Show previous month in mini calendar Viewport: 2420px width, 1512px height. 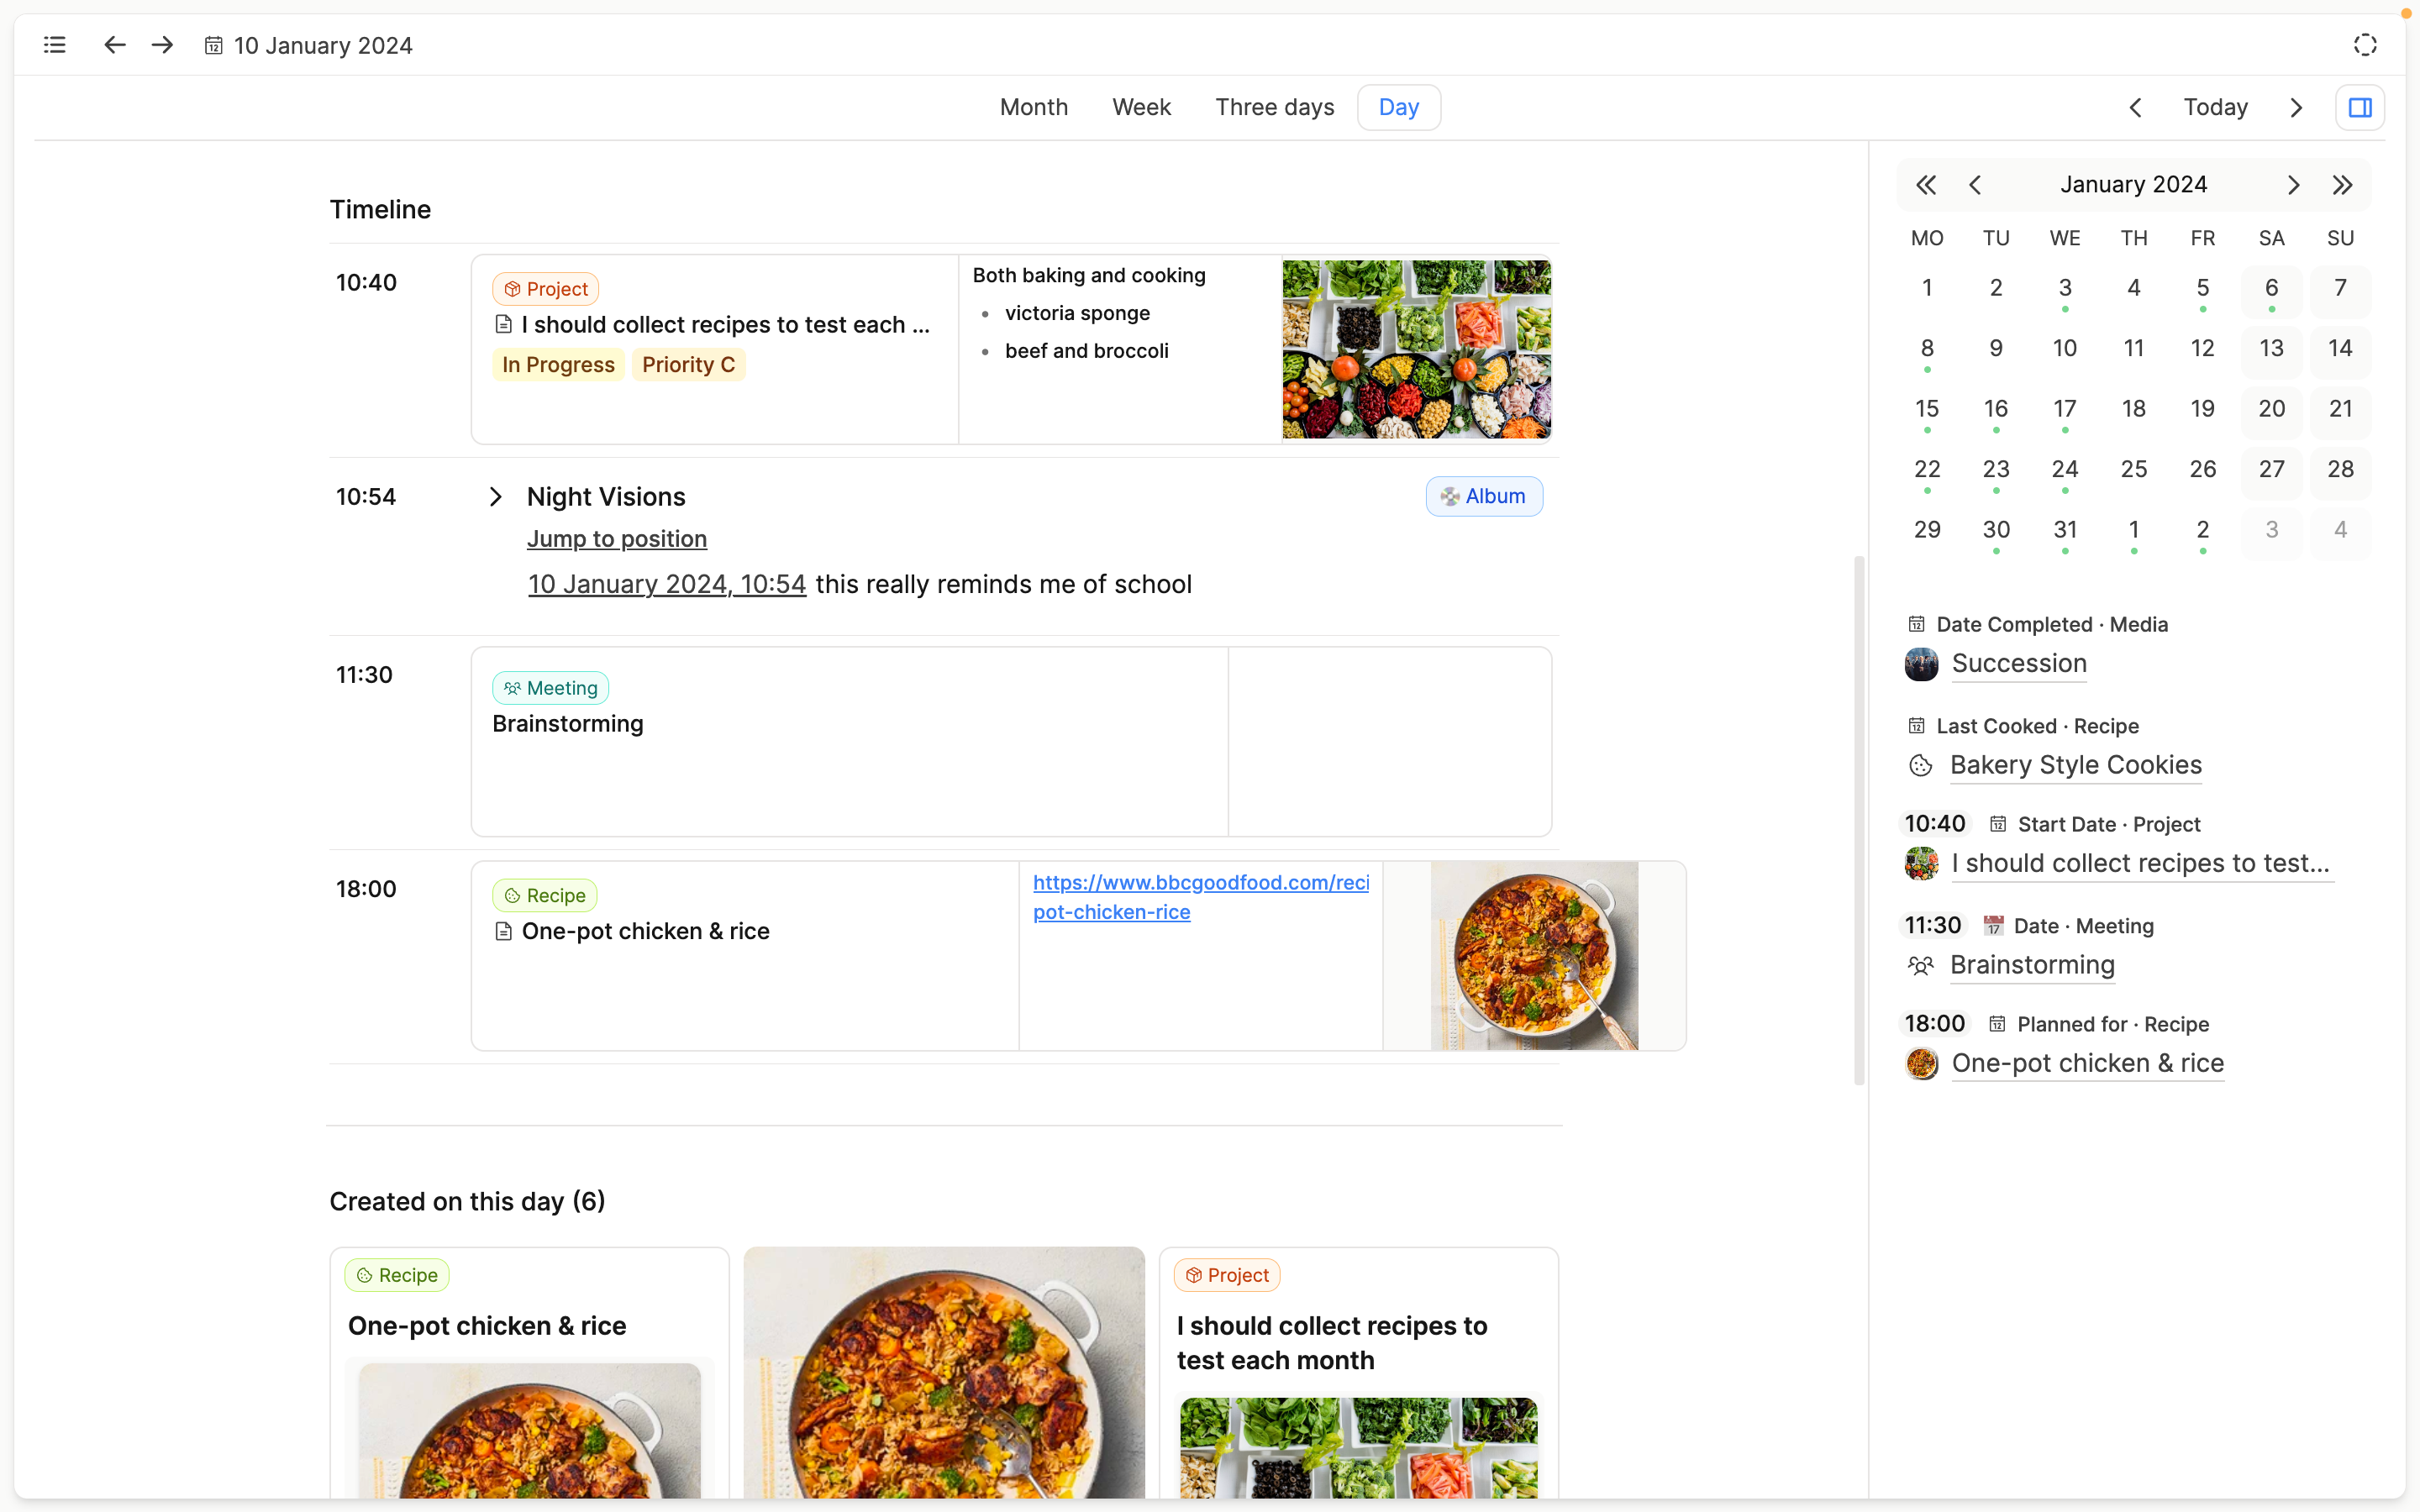(1975, 185)
